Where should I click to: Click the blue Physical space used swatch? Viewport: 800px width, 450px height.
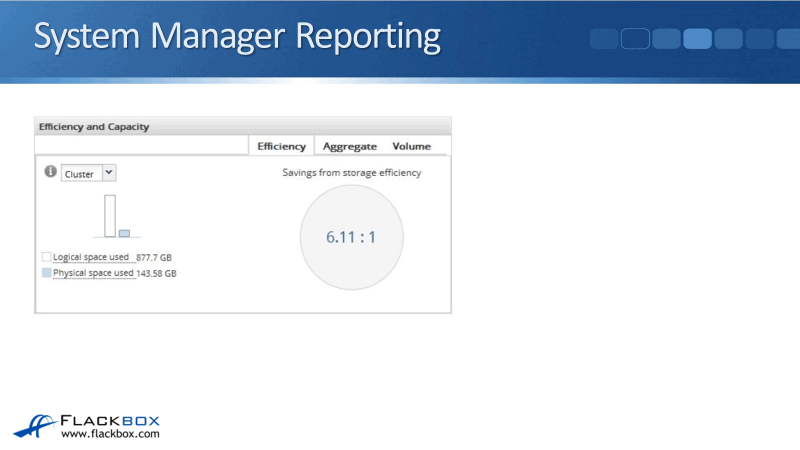coord(47,272)
